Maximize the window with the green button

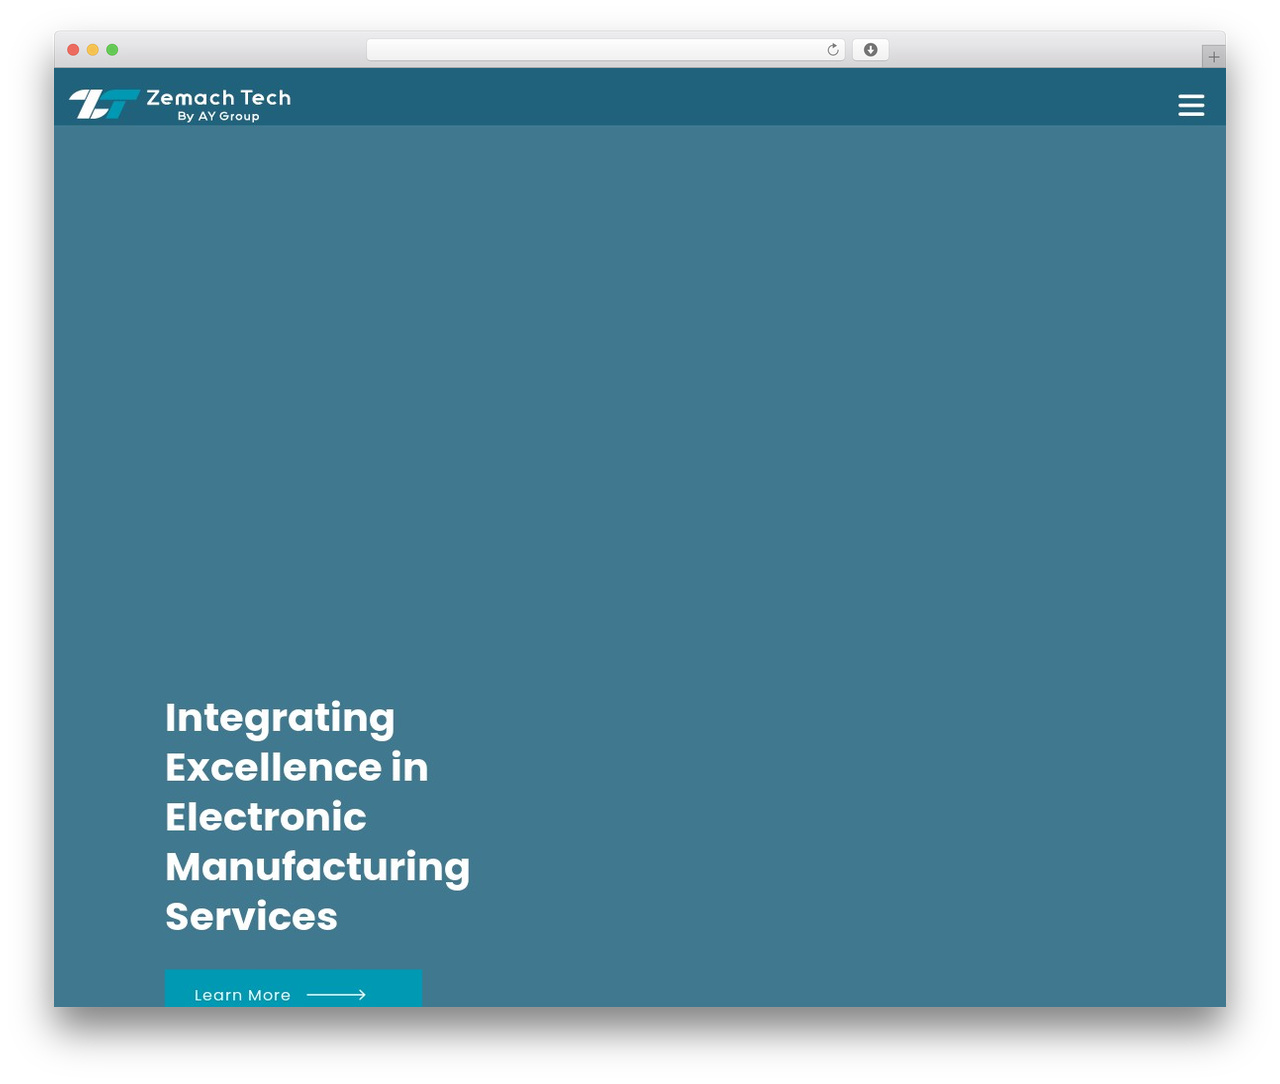112,50
